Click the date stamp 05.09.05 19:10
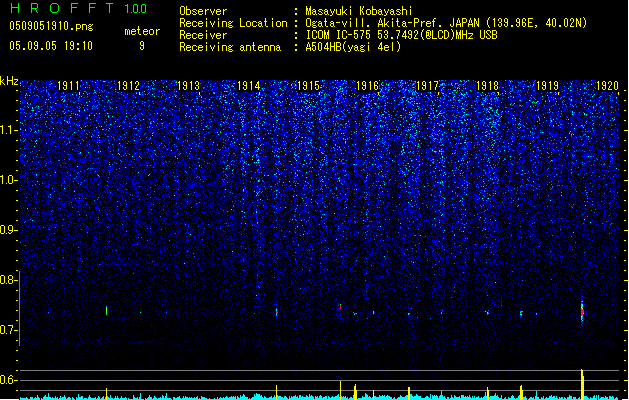629x400 pixels. point(51,46)
